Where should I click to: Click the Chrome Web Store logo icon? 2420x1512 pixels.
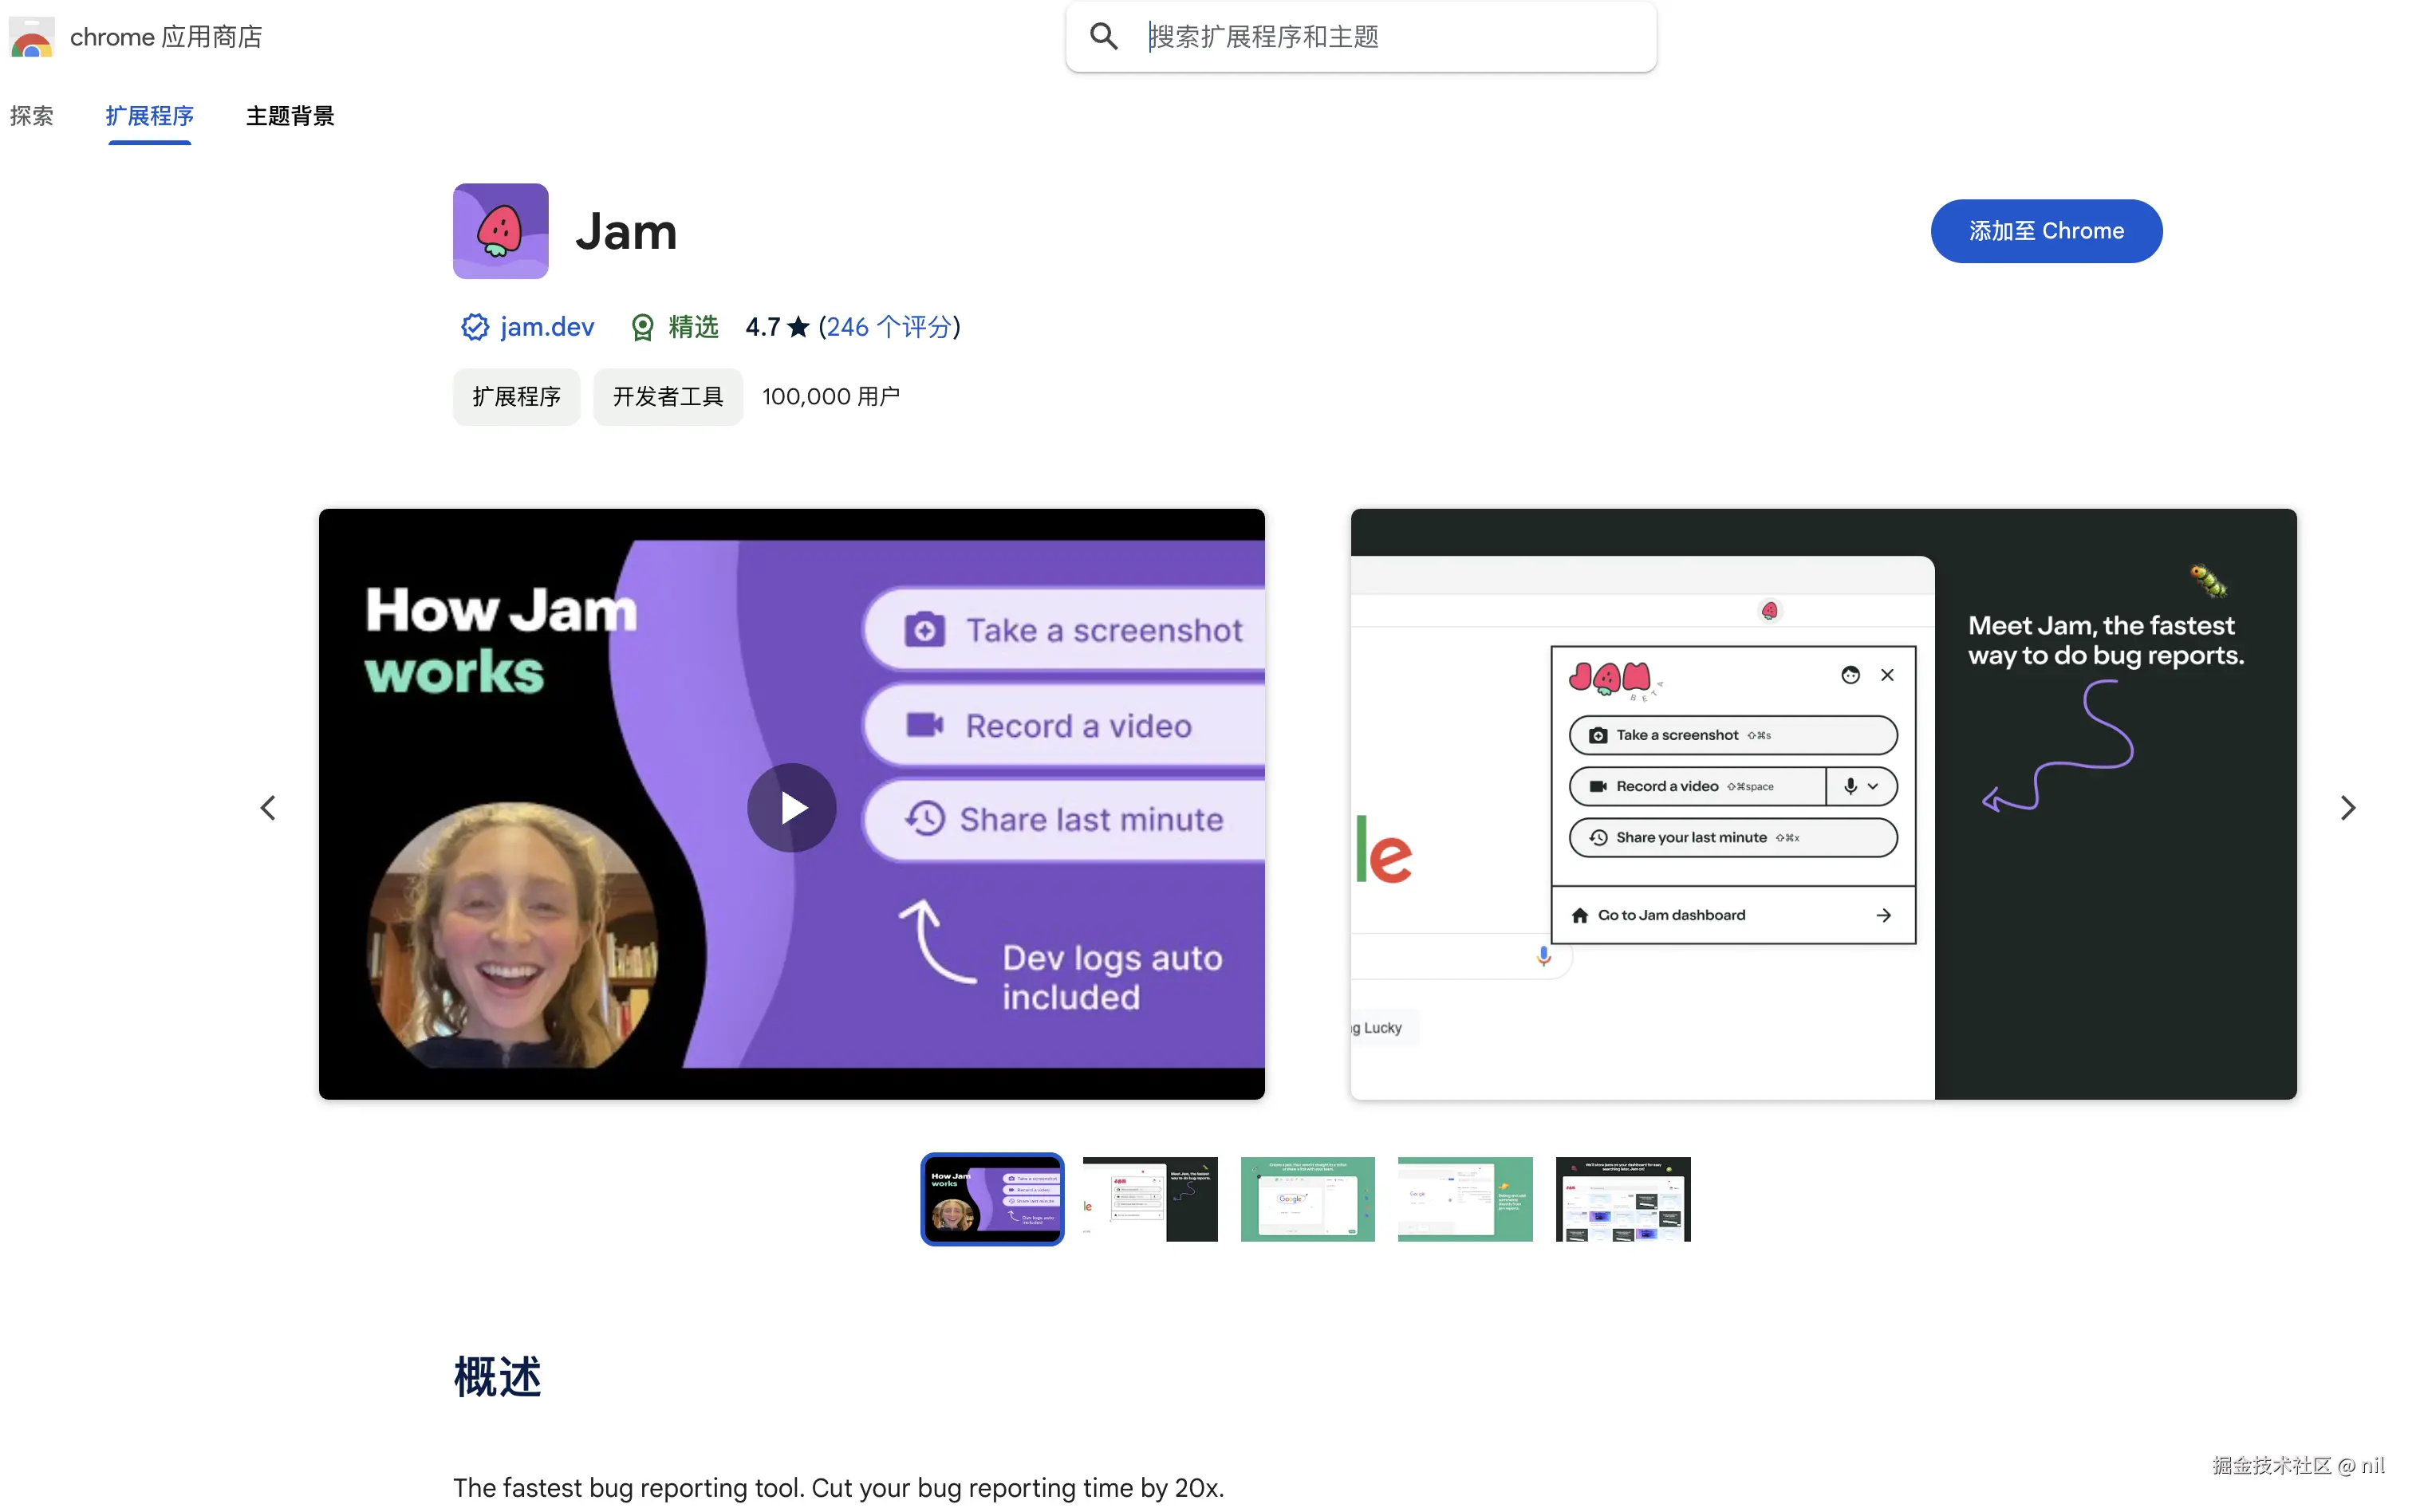[x=31, y=37]
